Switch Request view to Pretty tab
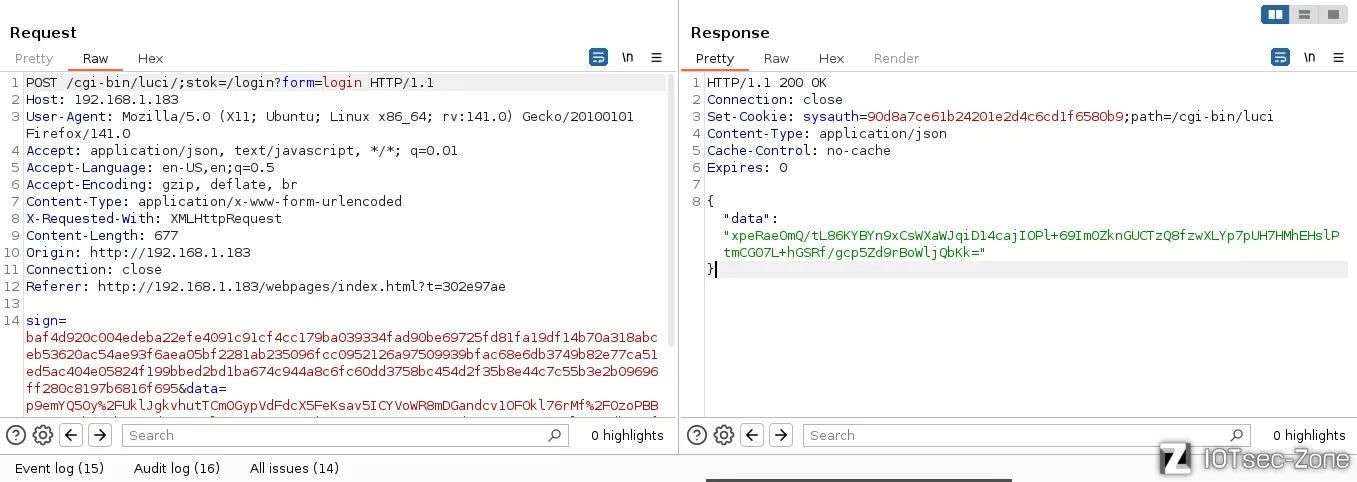Image resolution: width=1357 pixels, height=482 pixels. (x=34, y=58)
